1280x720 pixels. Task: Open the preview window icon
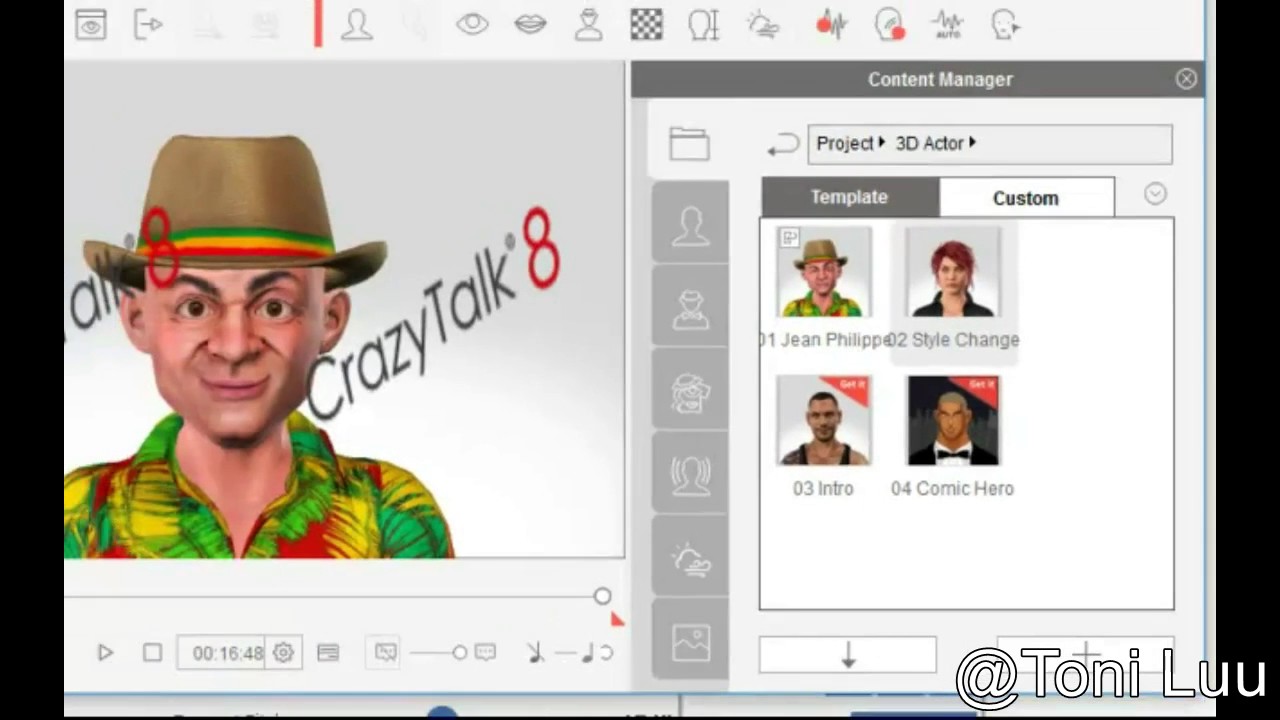90,25
